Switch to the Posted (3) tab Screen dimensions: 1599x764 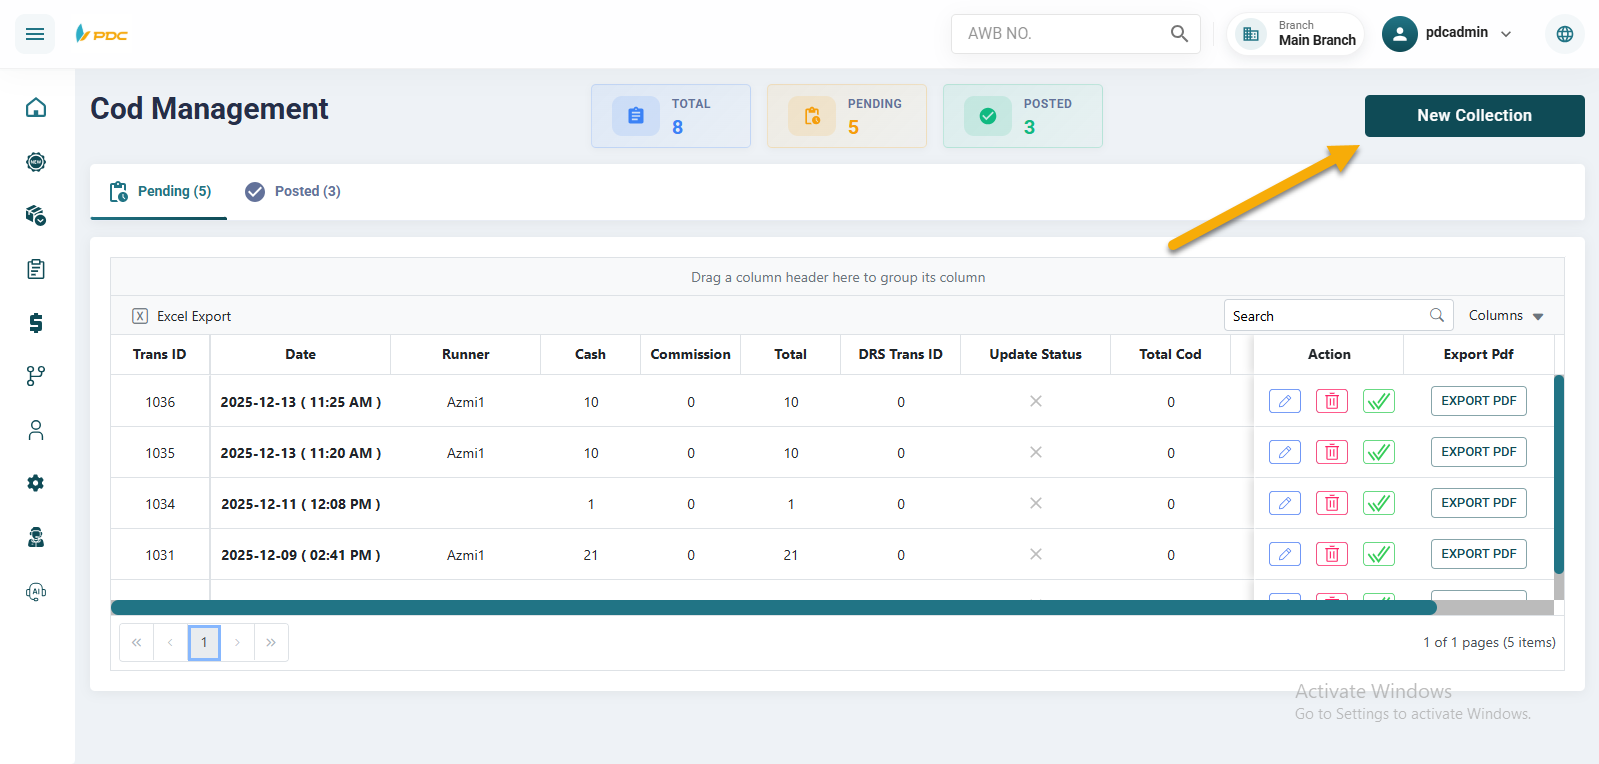(293, 191)
